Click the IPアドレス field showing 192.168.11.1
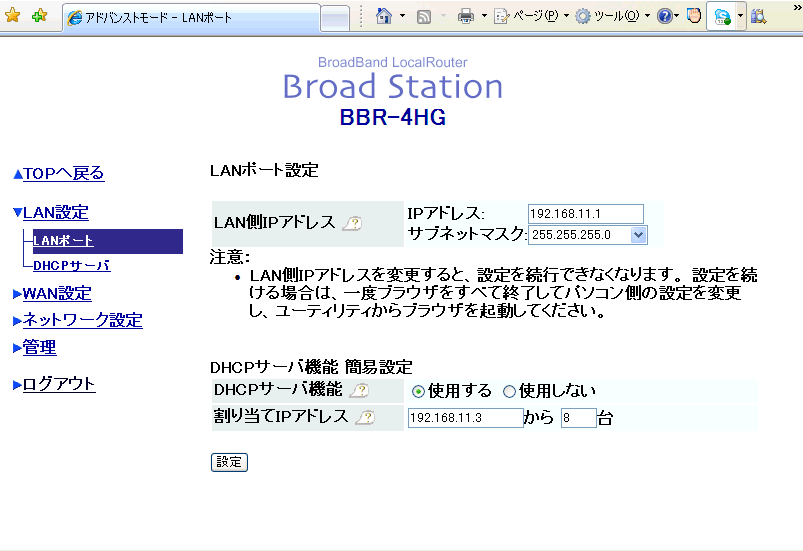 click(585, 214)
